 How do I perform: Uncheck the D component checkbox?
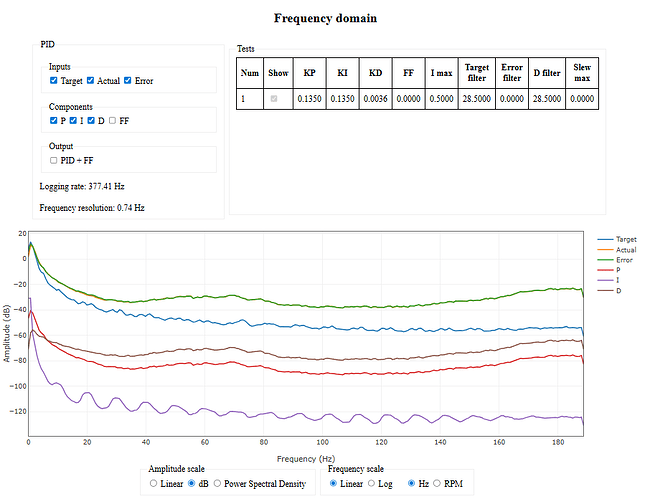click(91, 120)
